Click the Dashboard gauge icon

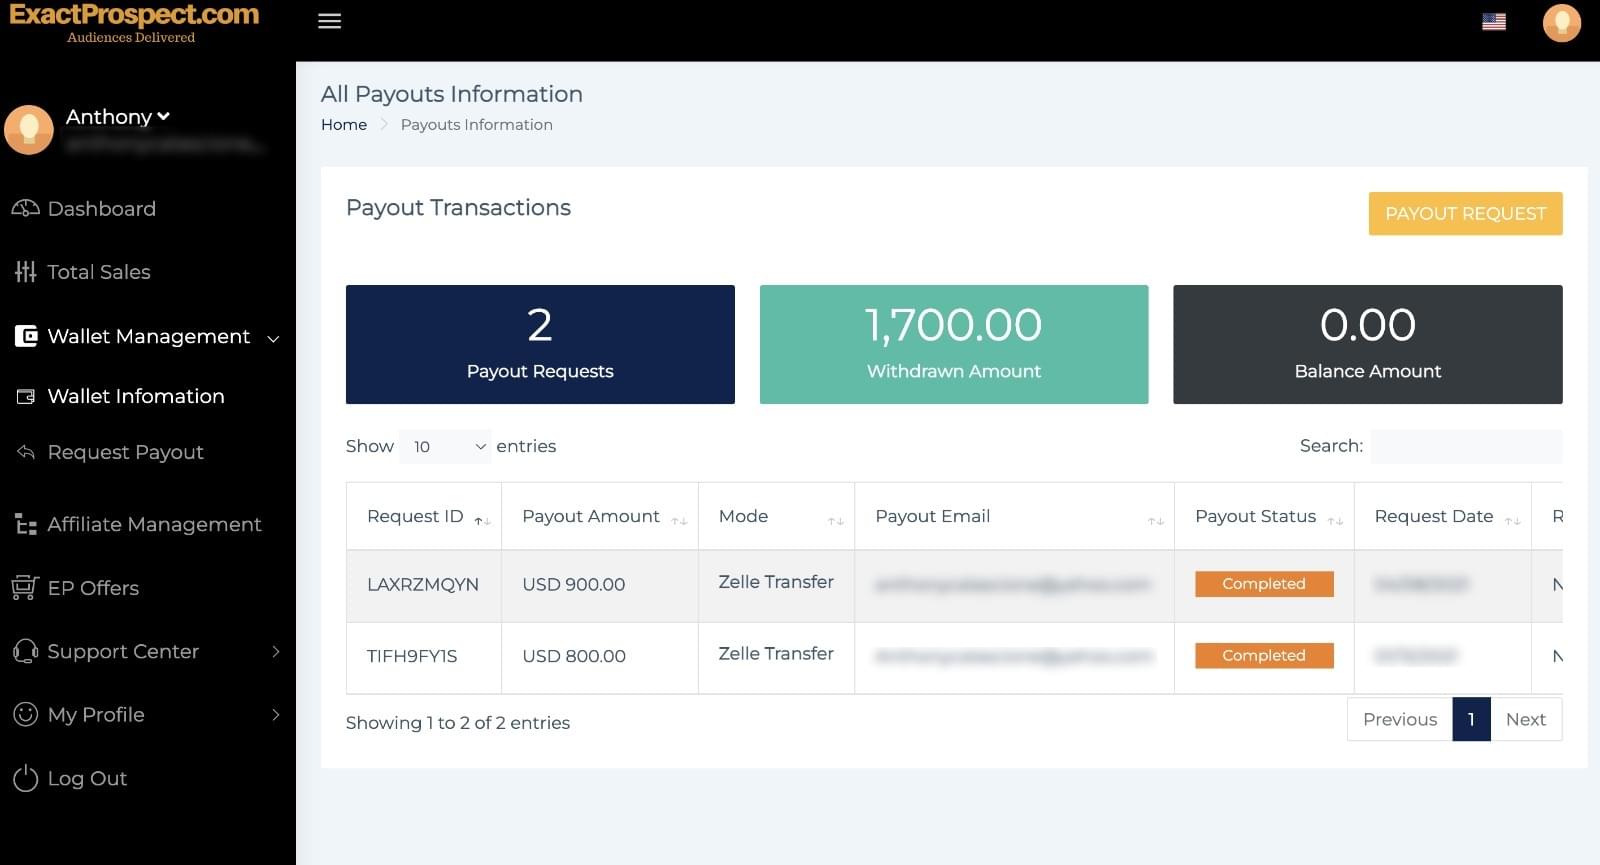pos(25,208)
